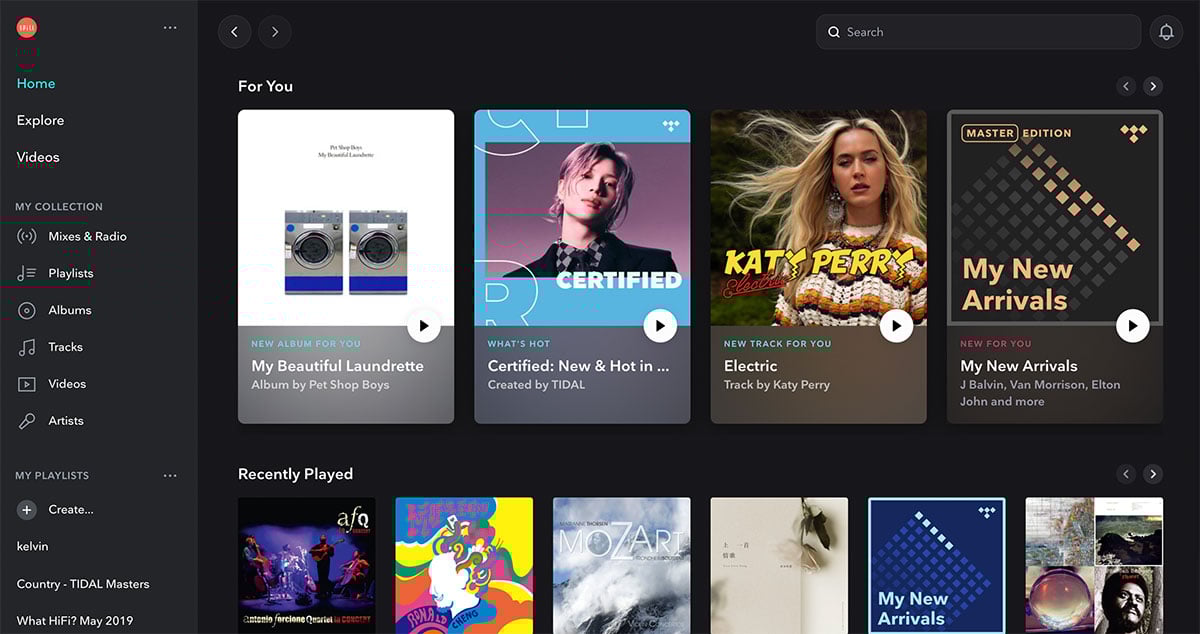
Task: Open Certified cover artwork
Action: tap(582, 217)
